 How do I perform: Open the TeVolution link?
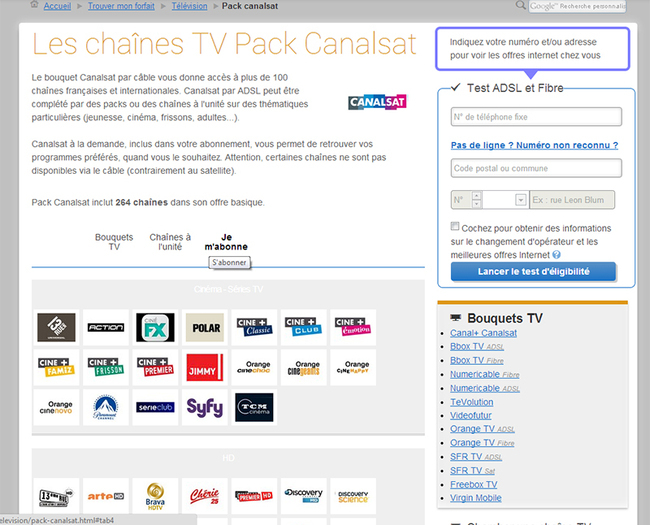tap(472, 402)
